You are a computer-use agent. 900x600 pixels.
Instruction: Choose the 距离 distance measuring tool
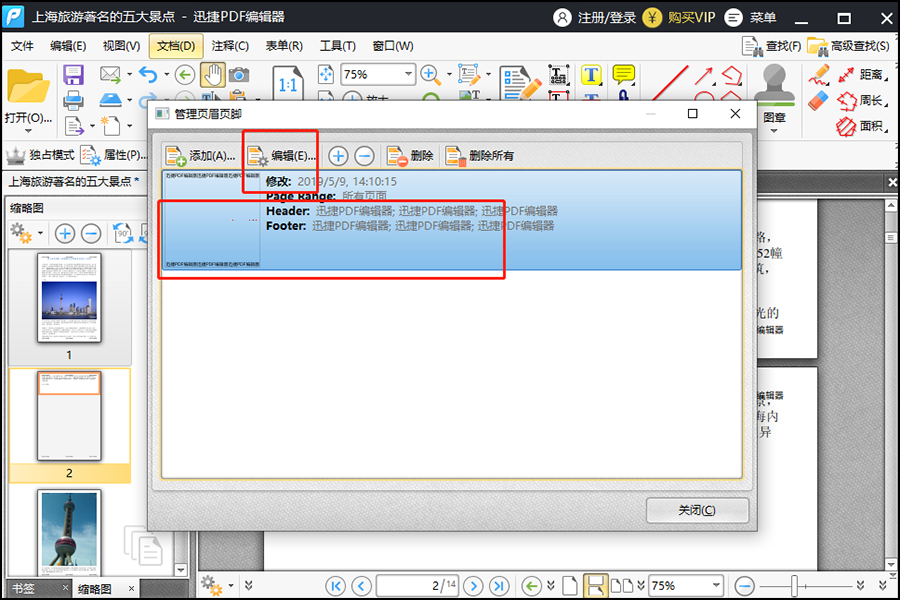(x=862, y=75)
